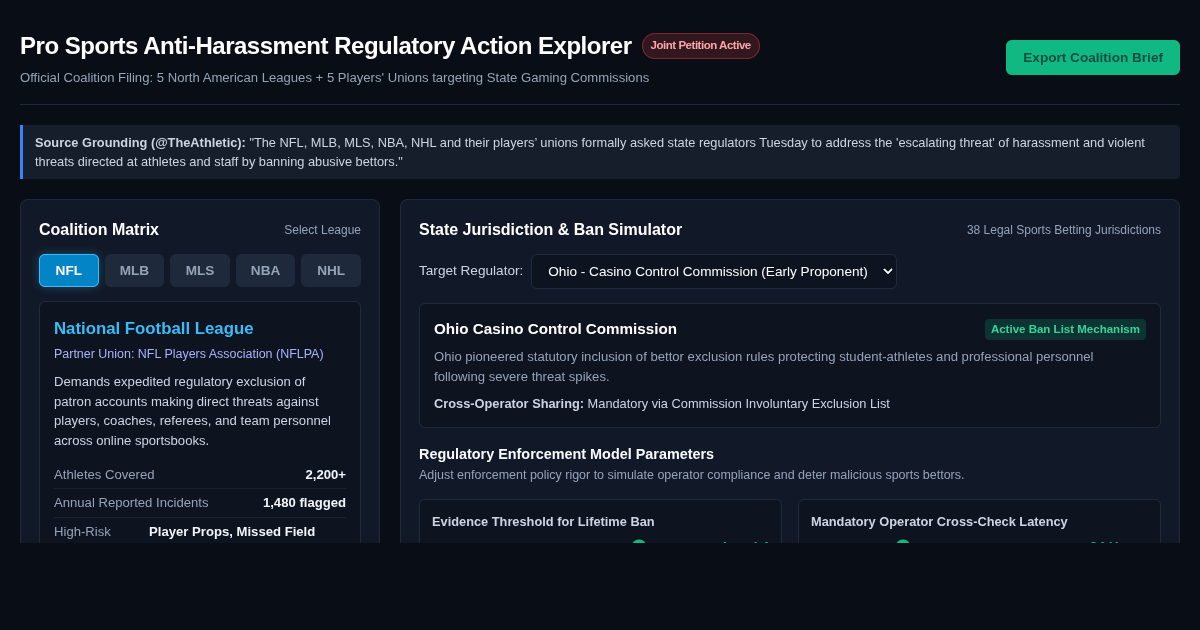Viewport: 1200px width, 630px height.
Task: Click the 2,200+ athletes covered value
Action: (x=325, y=474)
